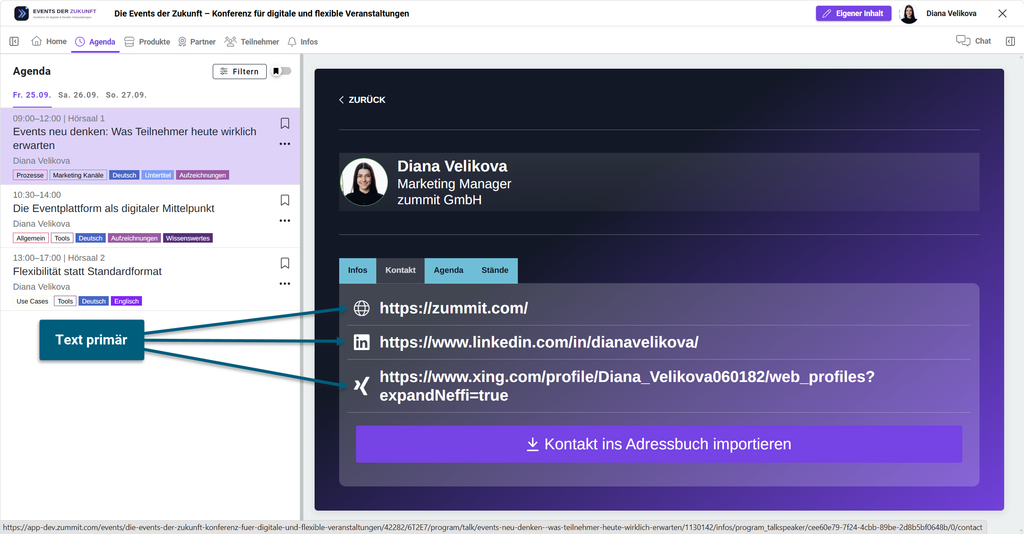This screenshot has height=534, width=1024.
Task: Select the Agenda navigation tab
Action: [95, 42]
